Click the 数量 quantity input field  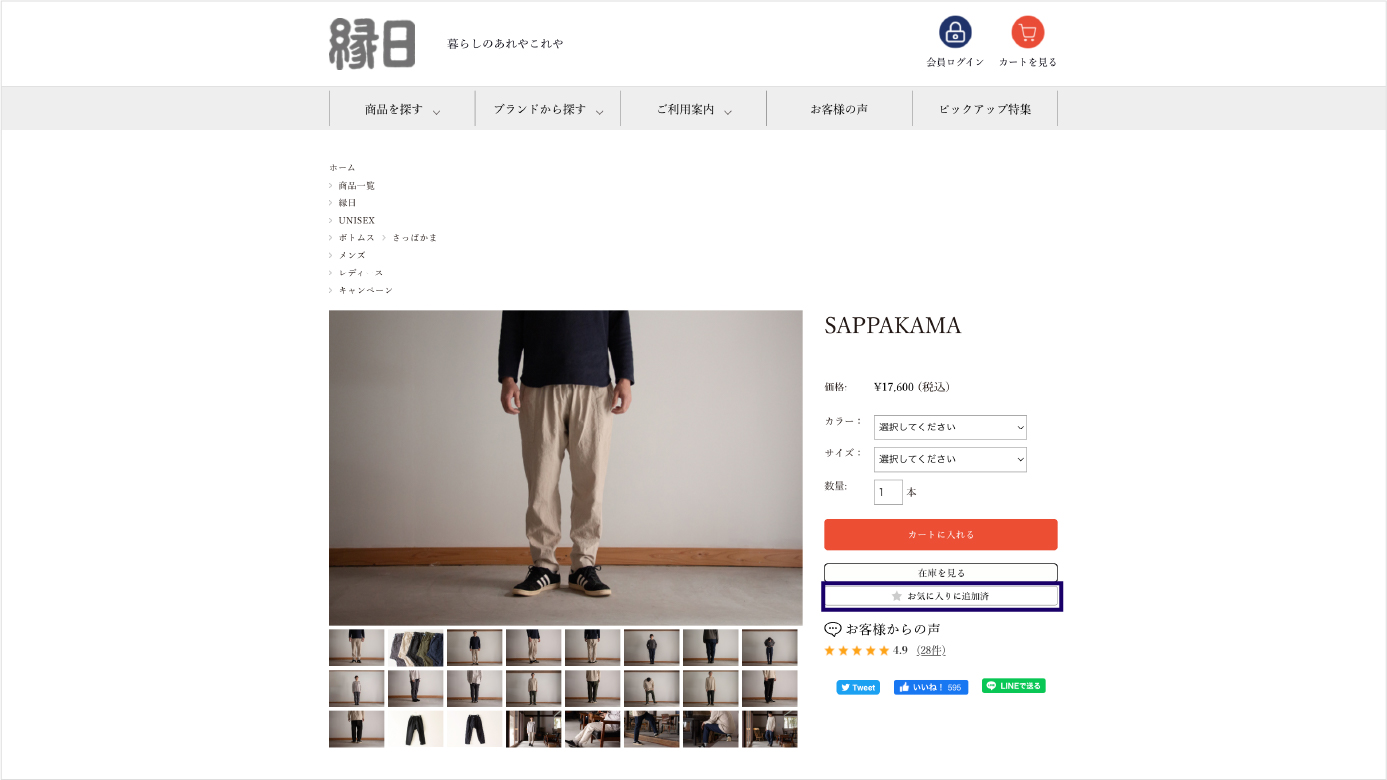[888, 492]
